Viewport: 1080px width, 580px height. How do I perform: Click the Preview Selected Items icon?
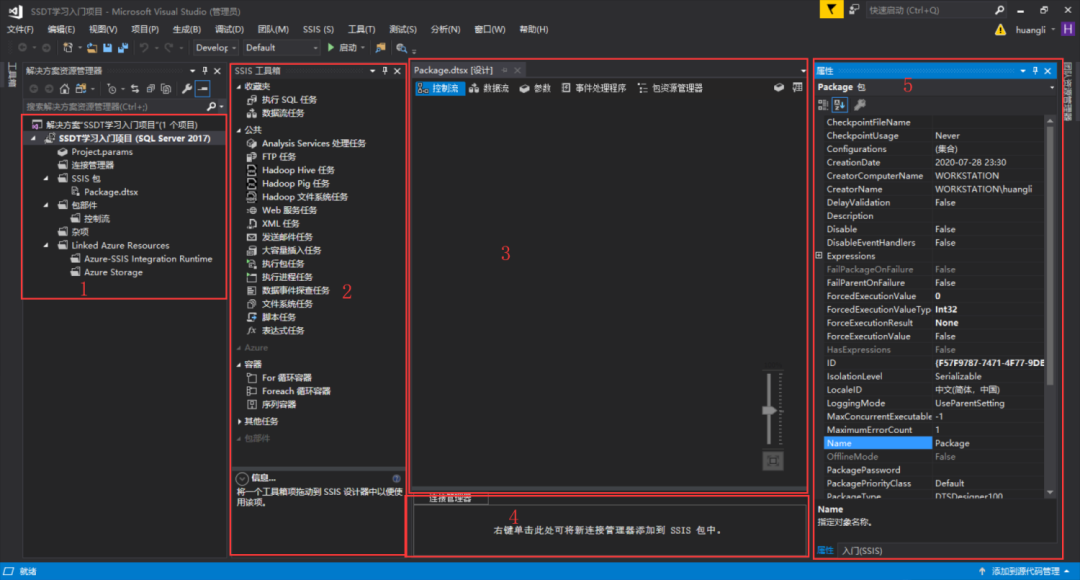202,89
